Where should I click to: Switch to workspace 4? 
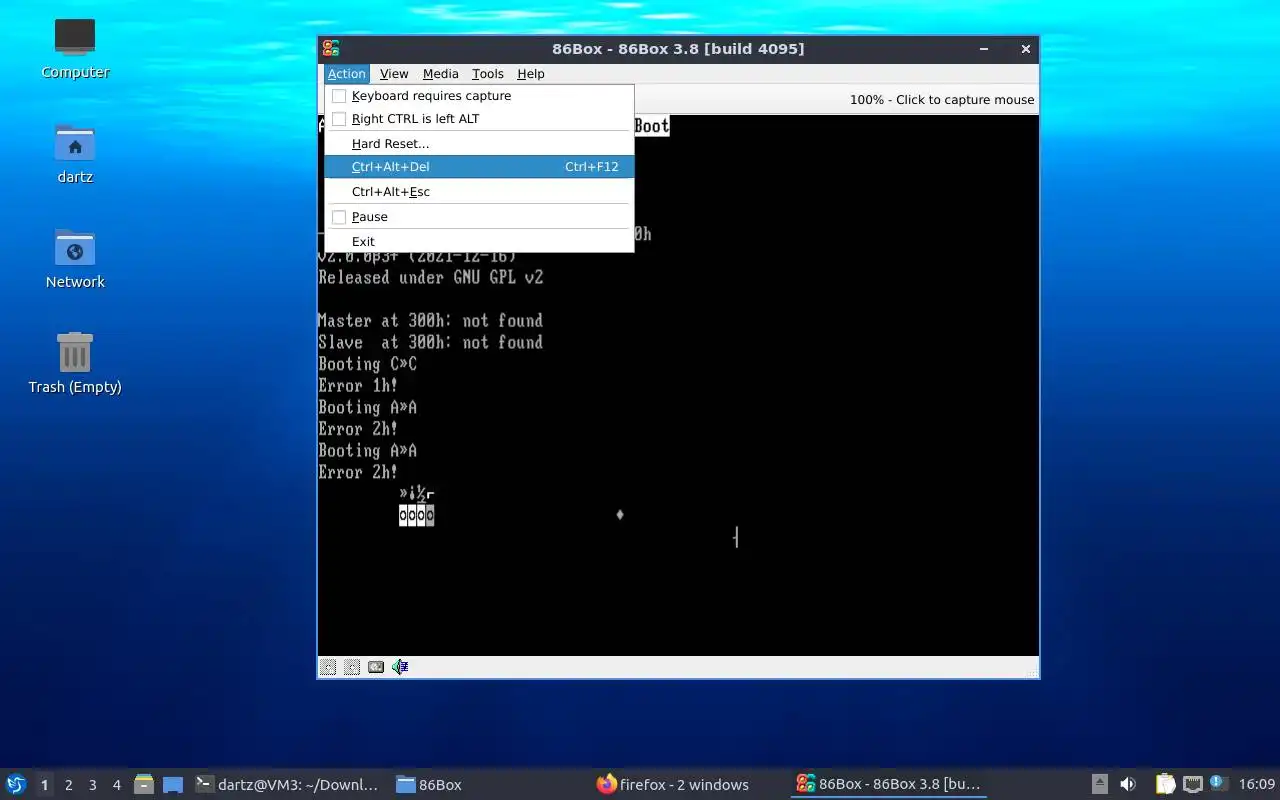117,785
